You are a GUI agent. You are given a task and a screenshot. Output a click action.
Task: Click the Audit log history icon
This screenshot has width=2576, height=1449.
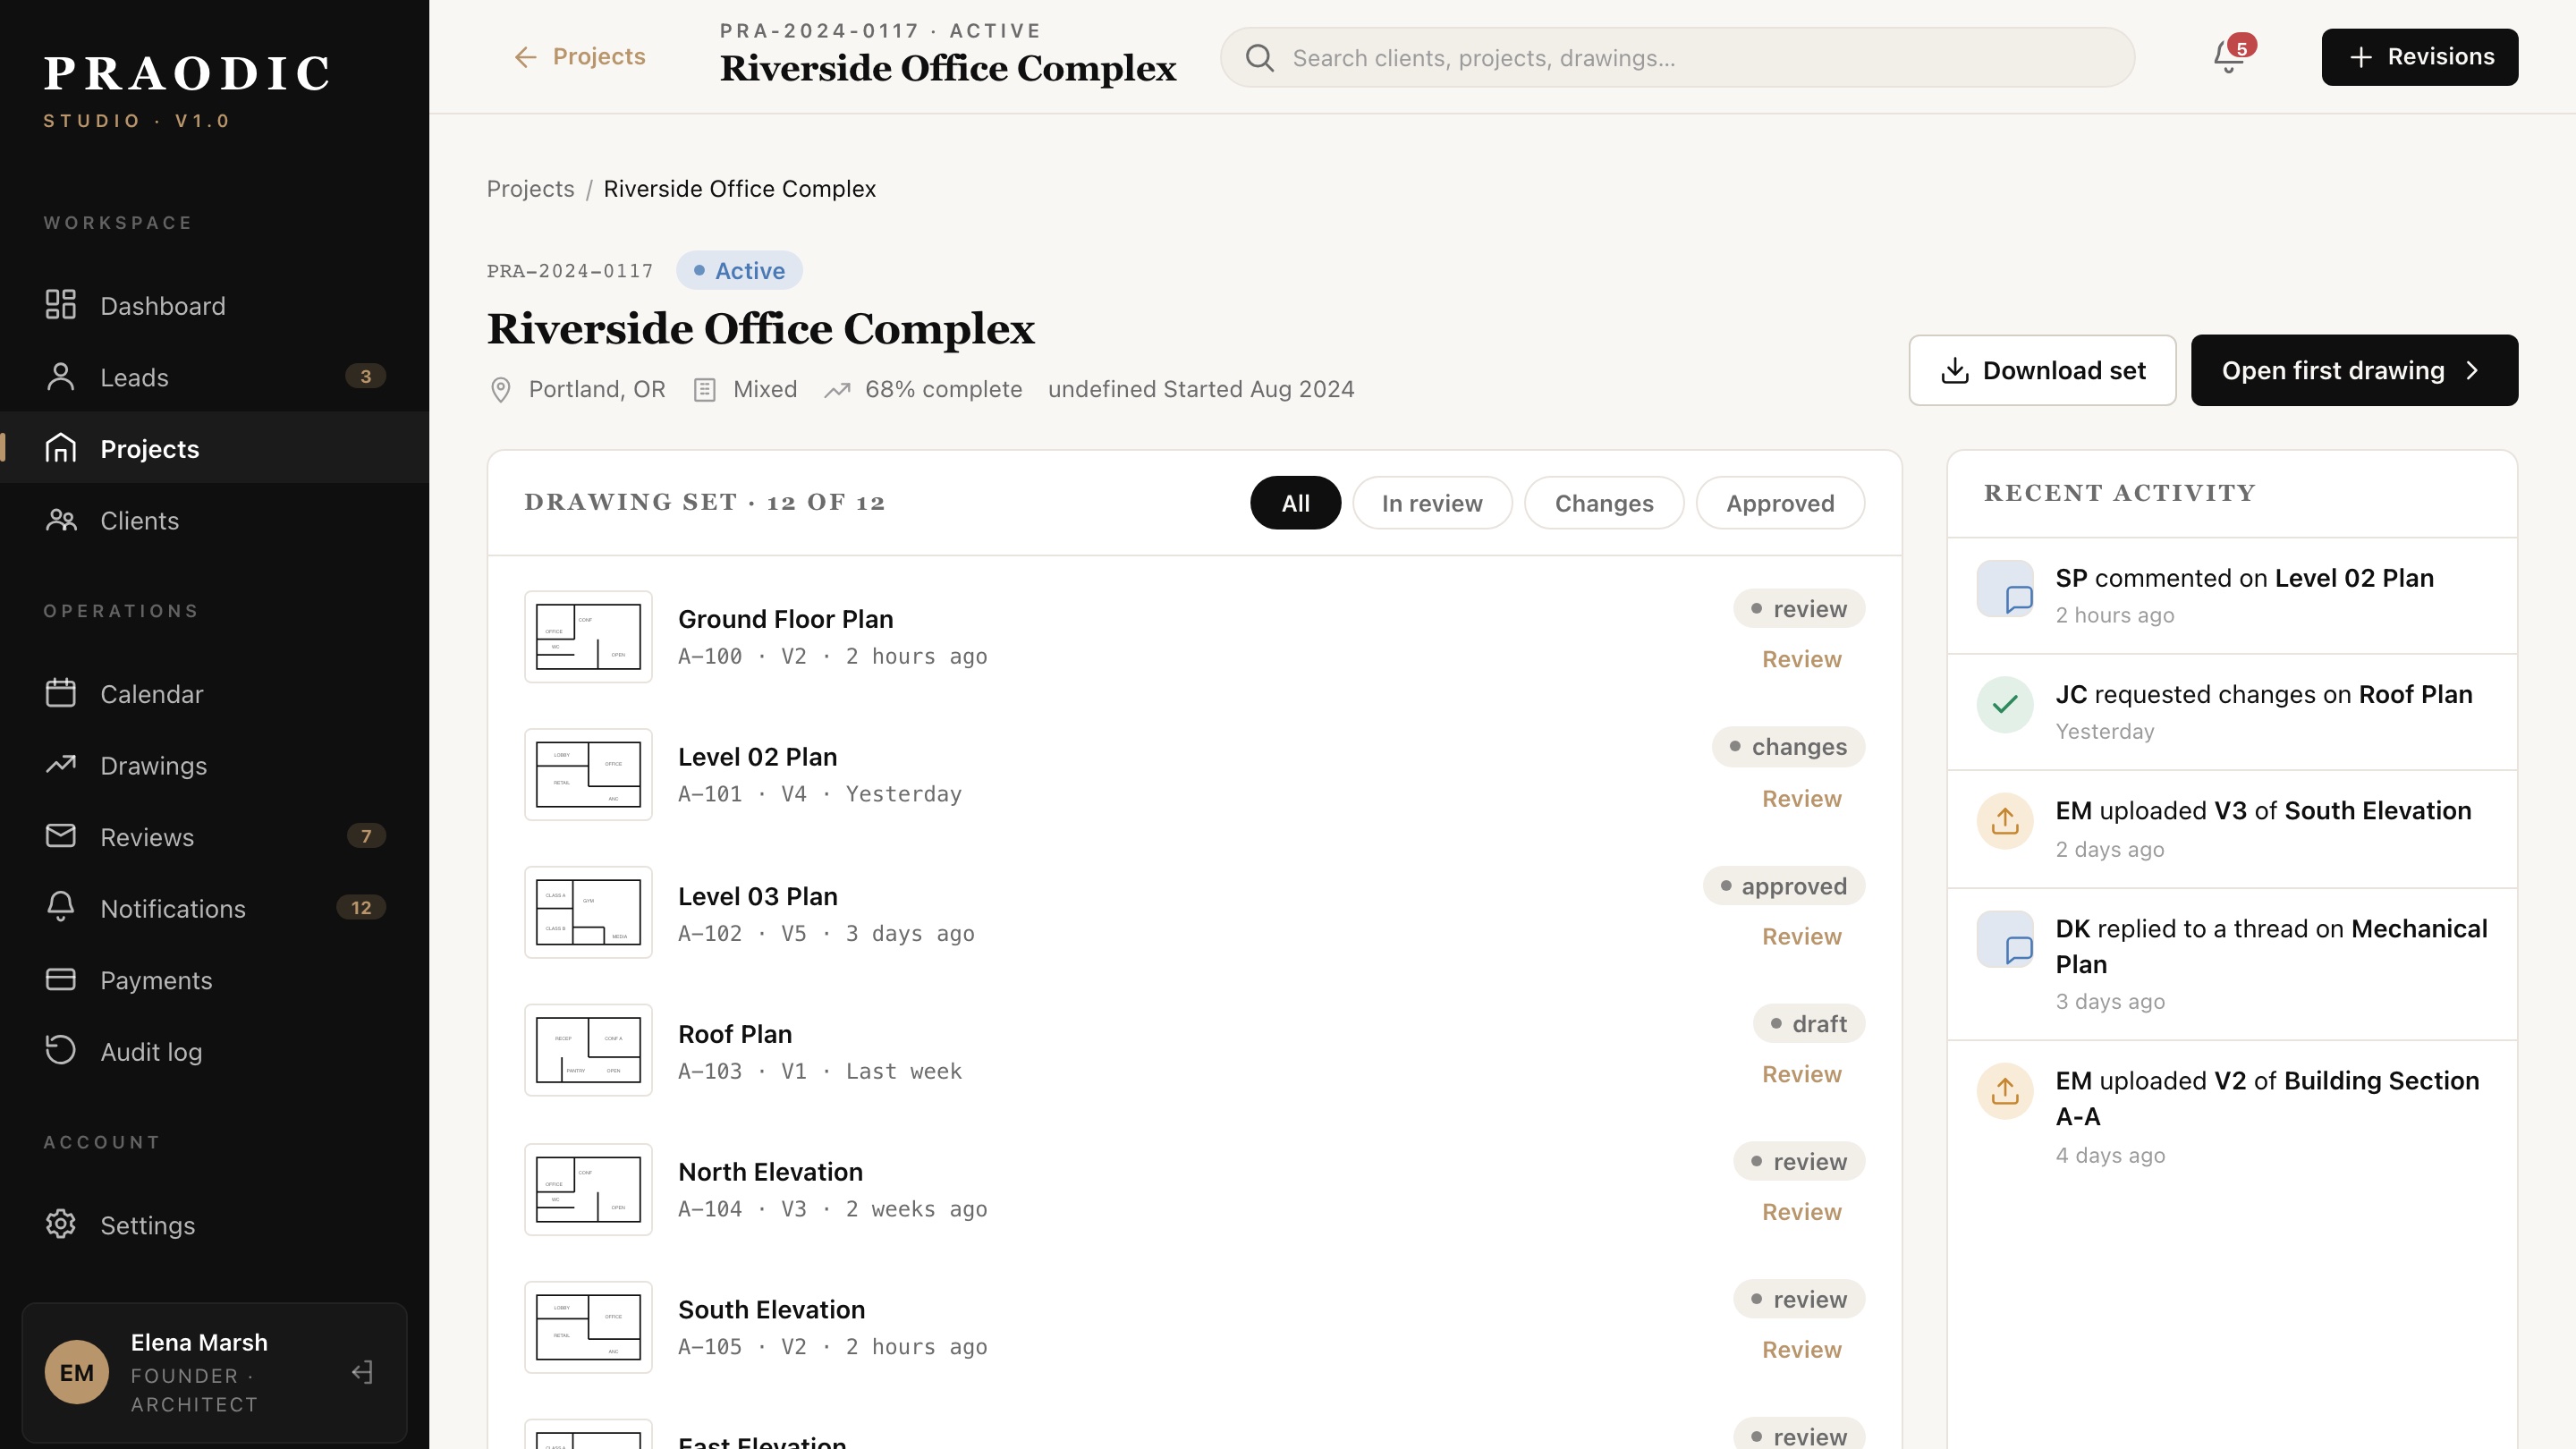pyautogui.click(x=60, y=1051)
